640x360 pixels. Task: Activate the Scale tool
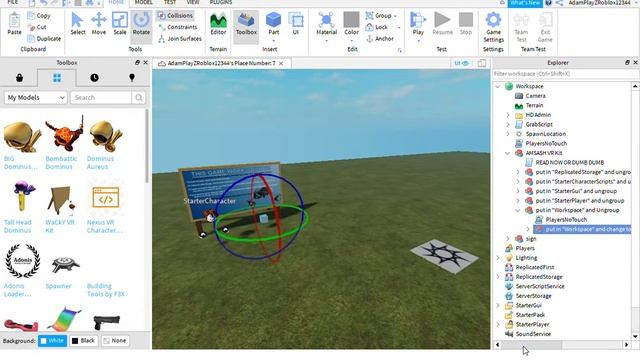[120, 24]
